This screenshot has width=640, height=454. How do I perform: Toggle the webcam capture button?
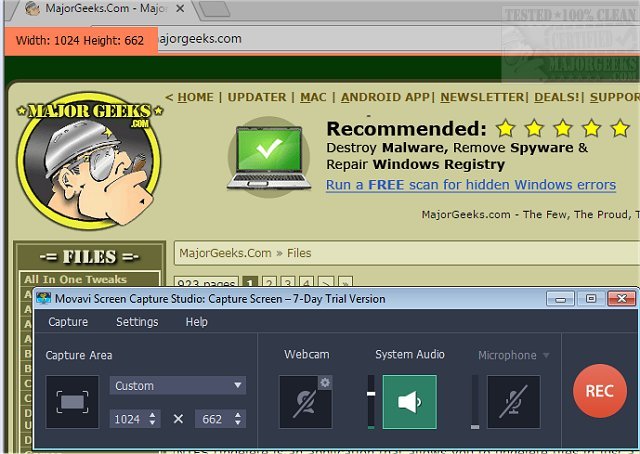(x=305, y=402)
